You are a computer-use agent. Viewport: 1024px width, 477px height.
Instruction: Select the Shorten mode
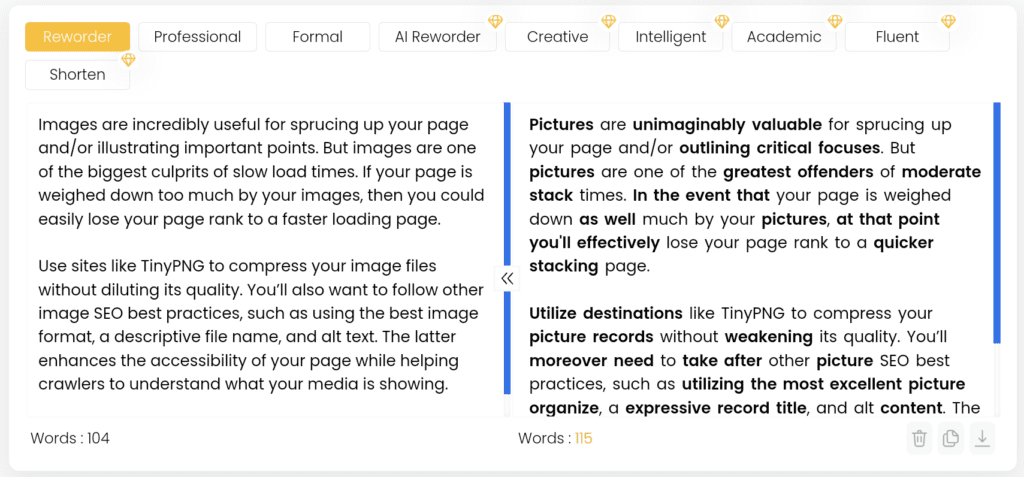[x=77, y=74]
